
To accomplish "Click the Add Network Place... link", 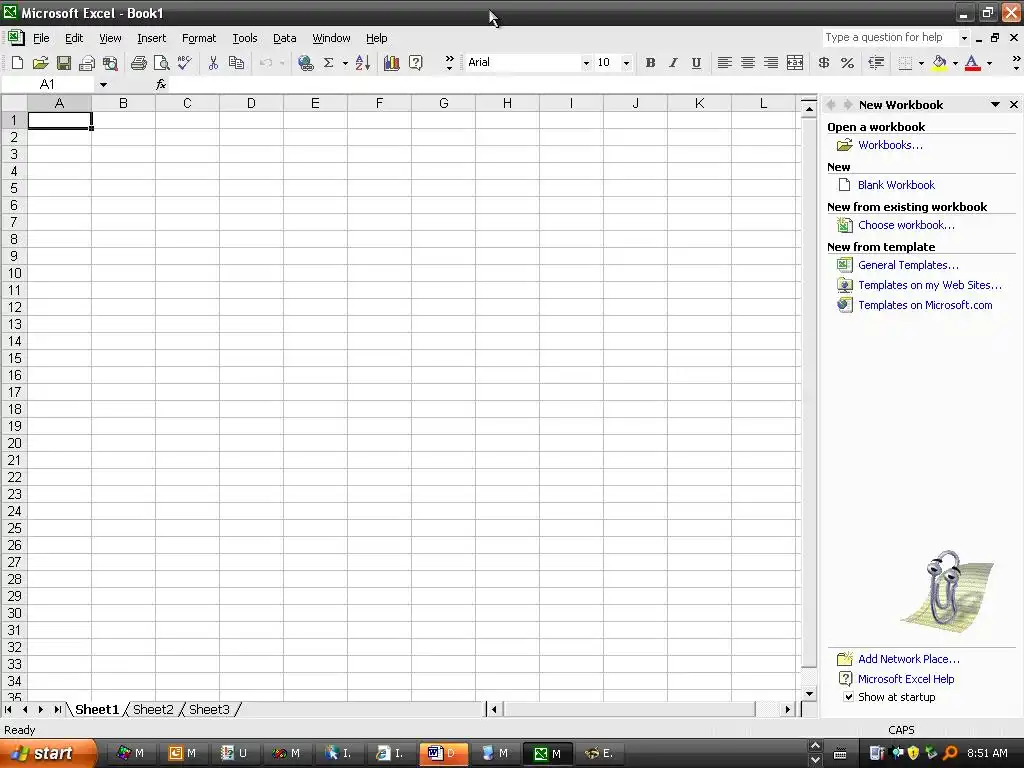I will [x=908, y=659].
